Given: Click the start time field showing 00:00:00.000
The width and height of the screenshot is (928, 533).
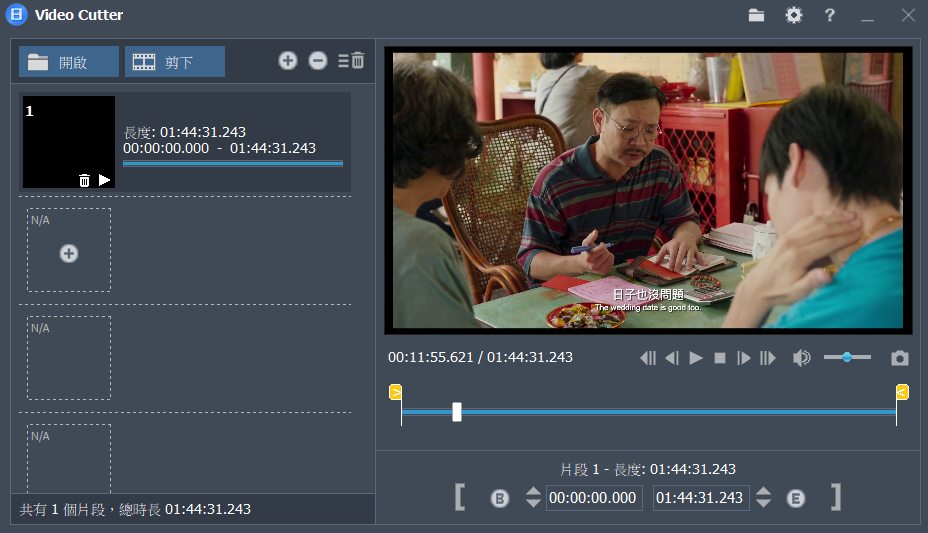Looking at the screenshot, I should (x=594, y=498).
